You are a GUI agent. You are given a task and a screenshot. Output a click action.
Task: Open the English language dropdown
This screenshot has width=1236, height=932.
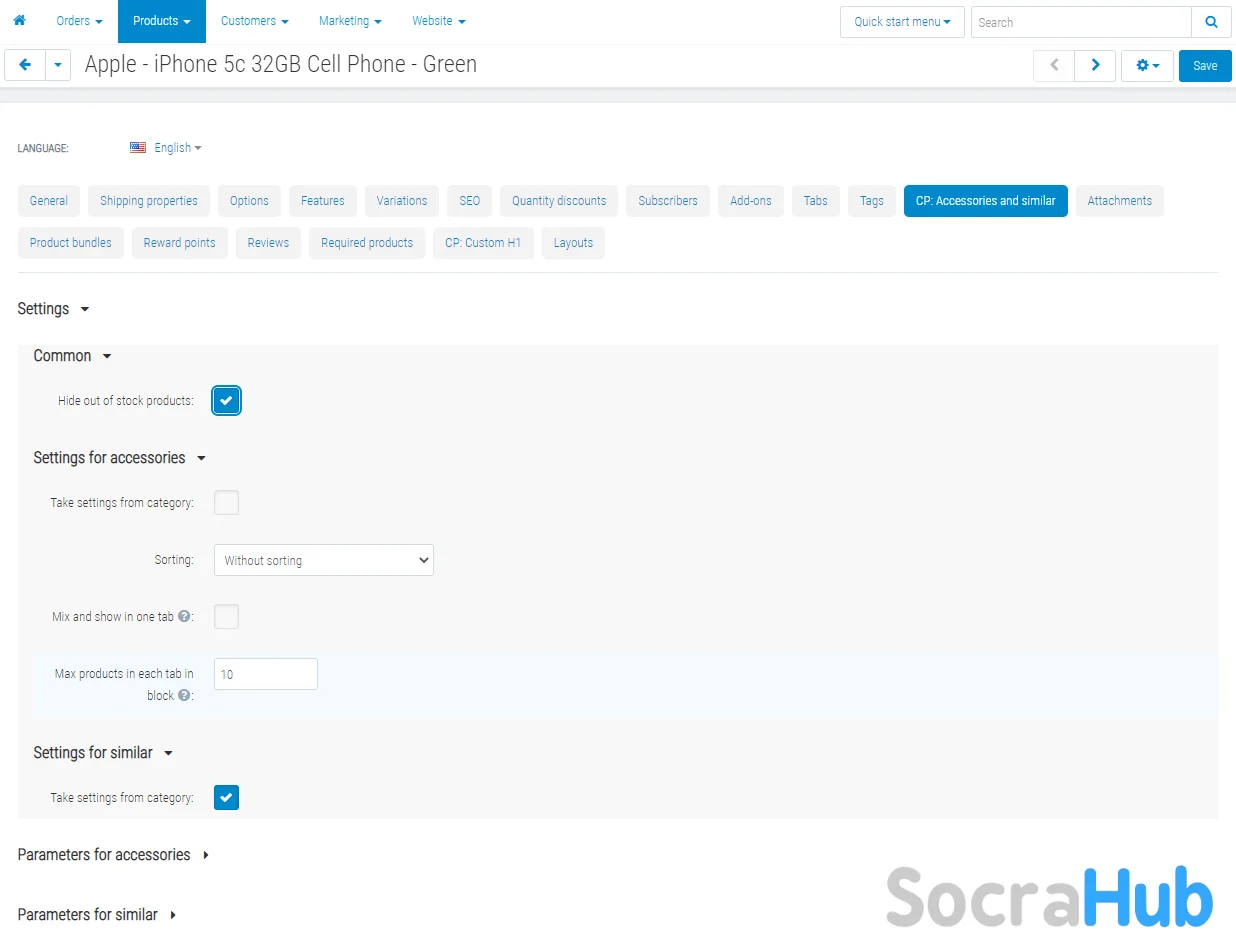pos(178,148)
